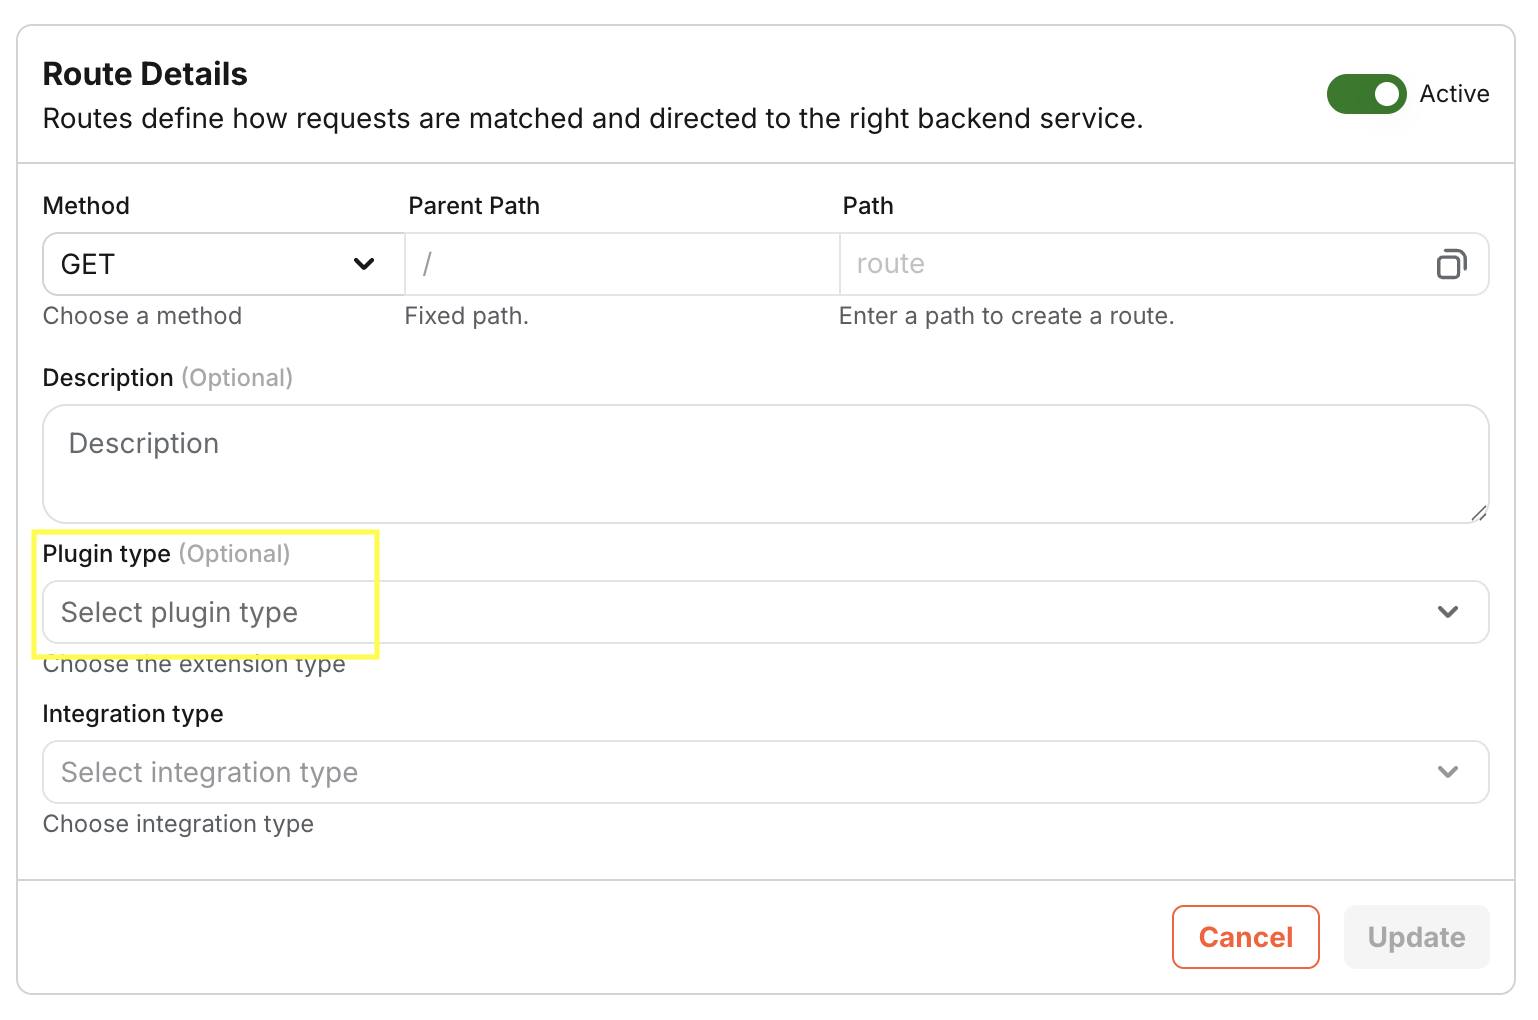Image resolution: width=1538 pixels, height=1020 pixels.
Task: Copy the path using the copy icon
Action: point(1451,264)
